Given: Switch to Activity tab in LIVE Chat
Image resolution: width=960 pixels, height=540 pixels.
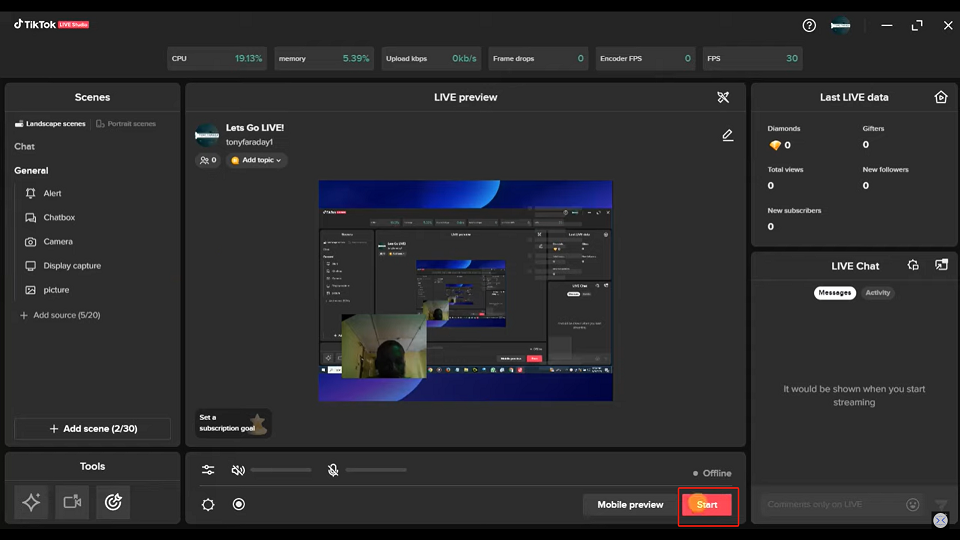Looking at the screenshot, I should 877,293.
